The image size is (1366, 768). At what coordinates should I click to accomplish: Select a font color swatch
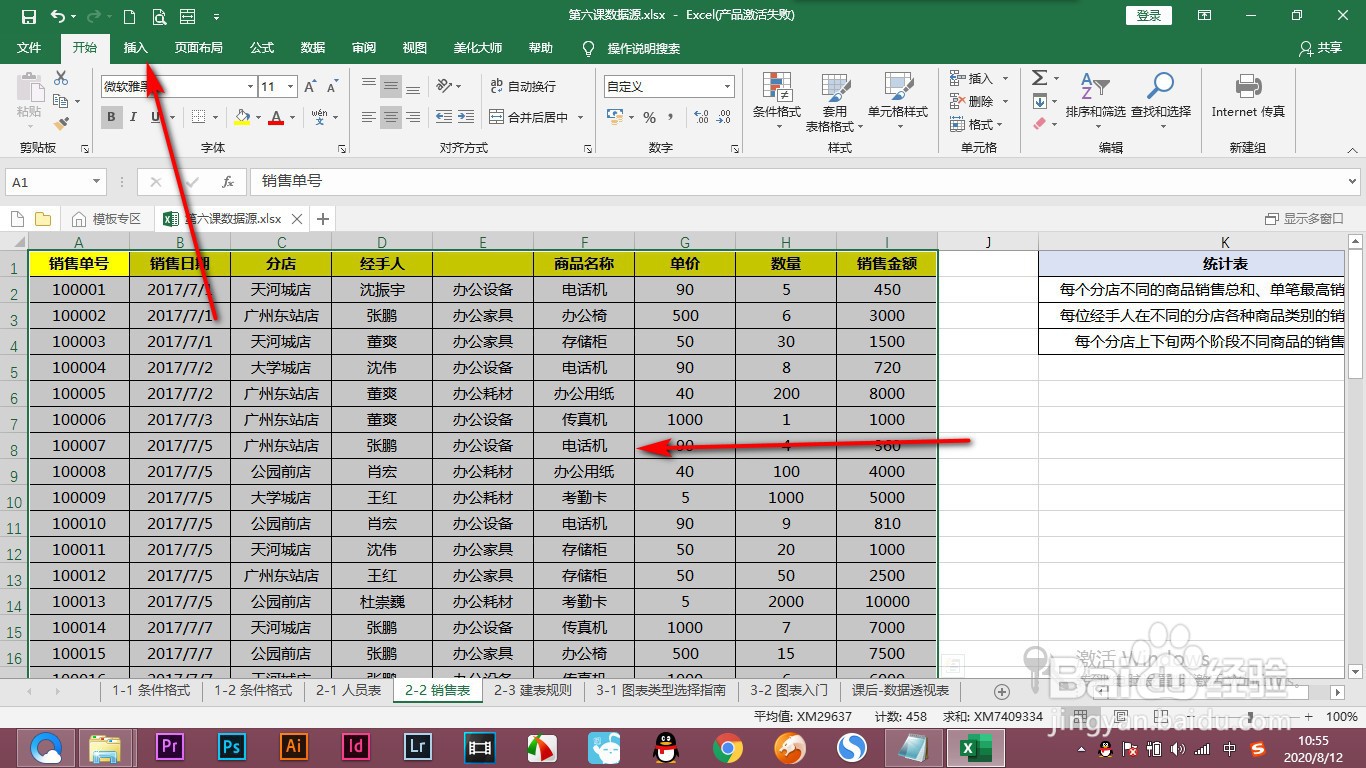276,117
